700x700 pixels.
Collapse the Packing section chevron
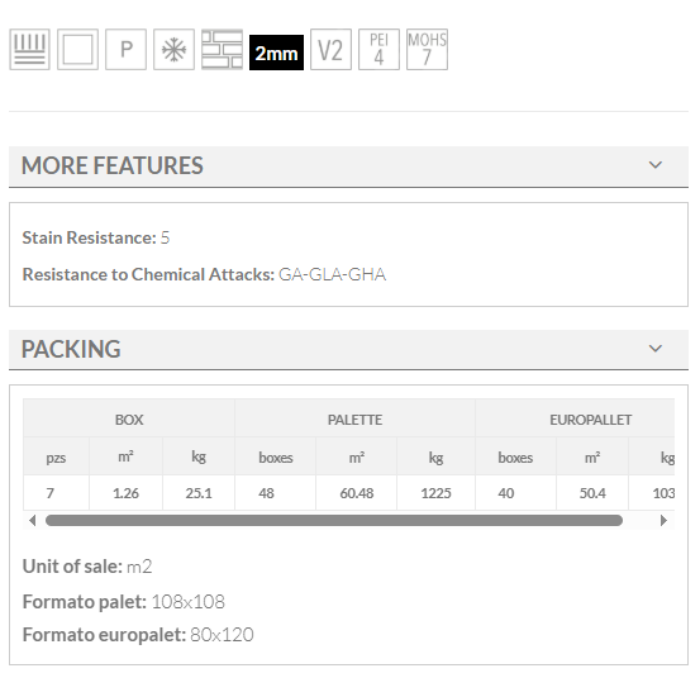click(655, 349)
